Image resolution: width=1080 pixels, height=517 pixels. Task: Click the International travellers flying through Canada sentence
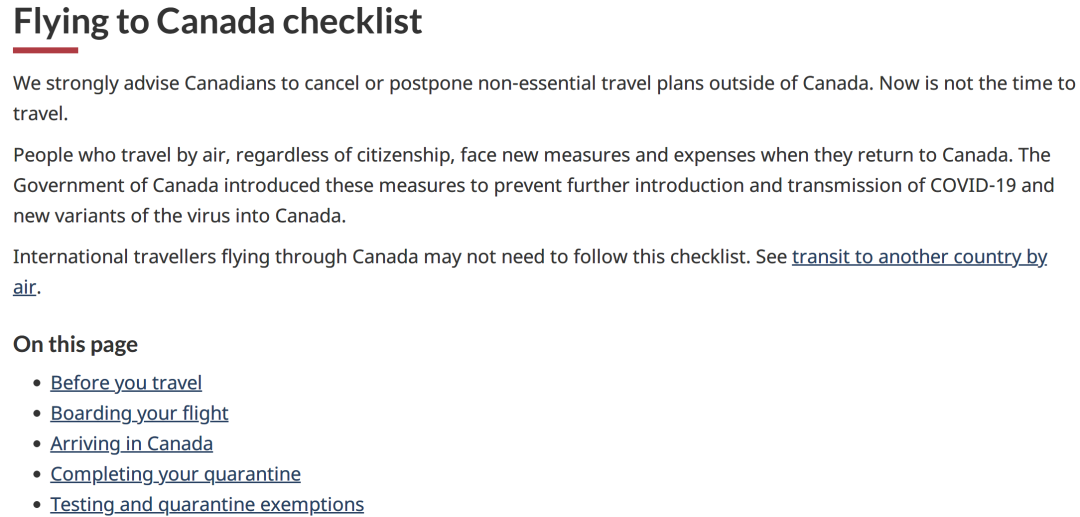pyautogui.click(x=380, y=257)
